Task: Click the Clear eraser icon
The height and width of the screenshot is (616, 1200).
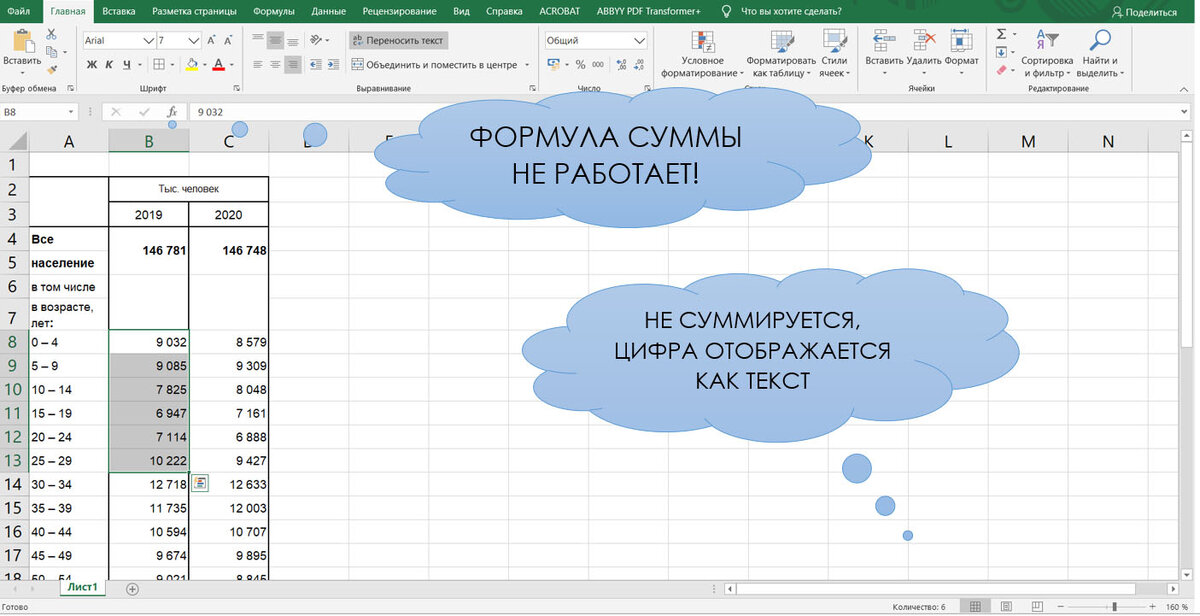Action: click(x=1001, y=70)
